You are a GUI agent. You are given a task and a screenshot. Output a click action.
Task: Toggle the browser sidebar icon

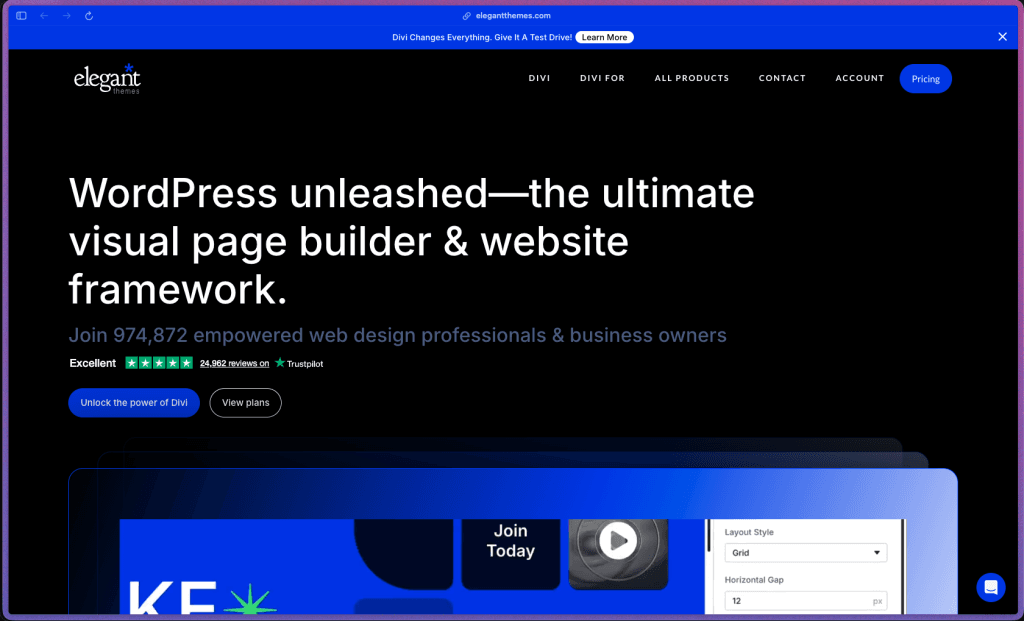(22, 16)
